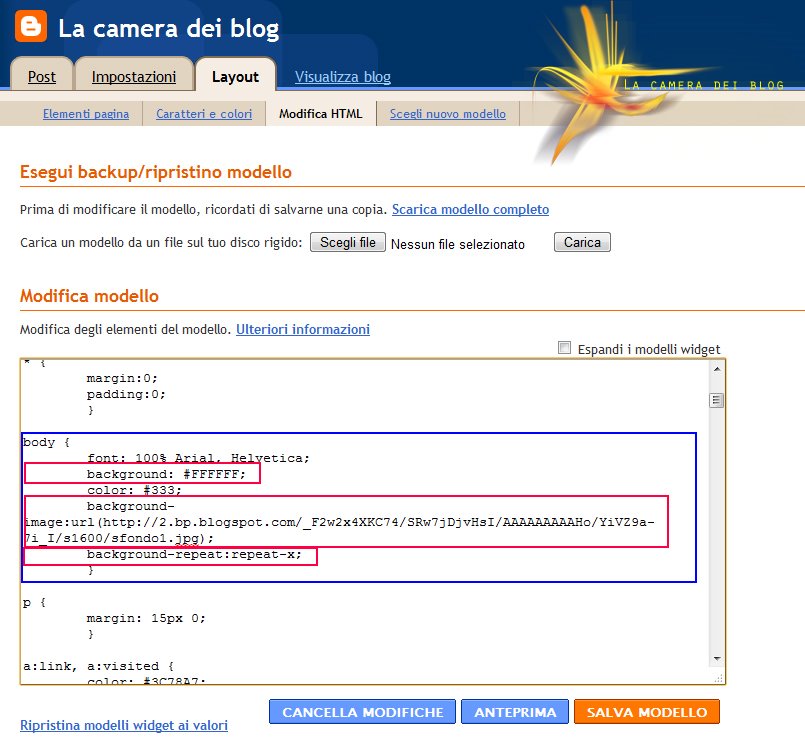Open the Visualizza blog link
Viewport: 805px width, 737px height.
[342, 76]
